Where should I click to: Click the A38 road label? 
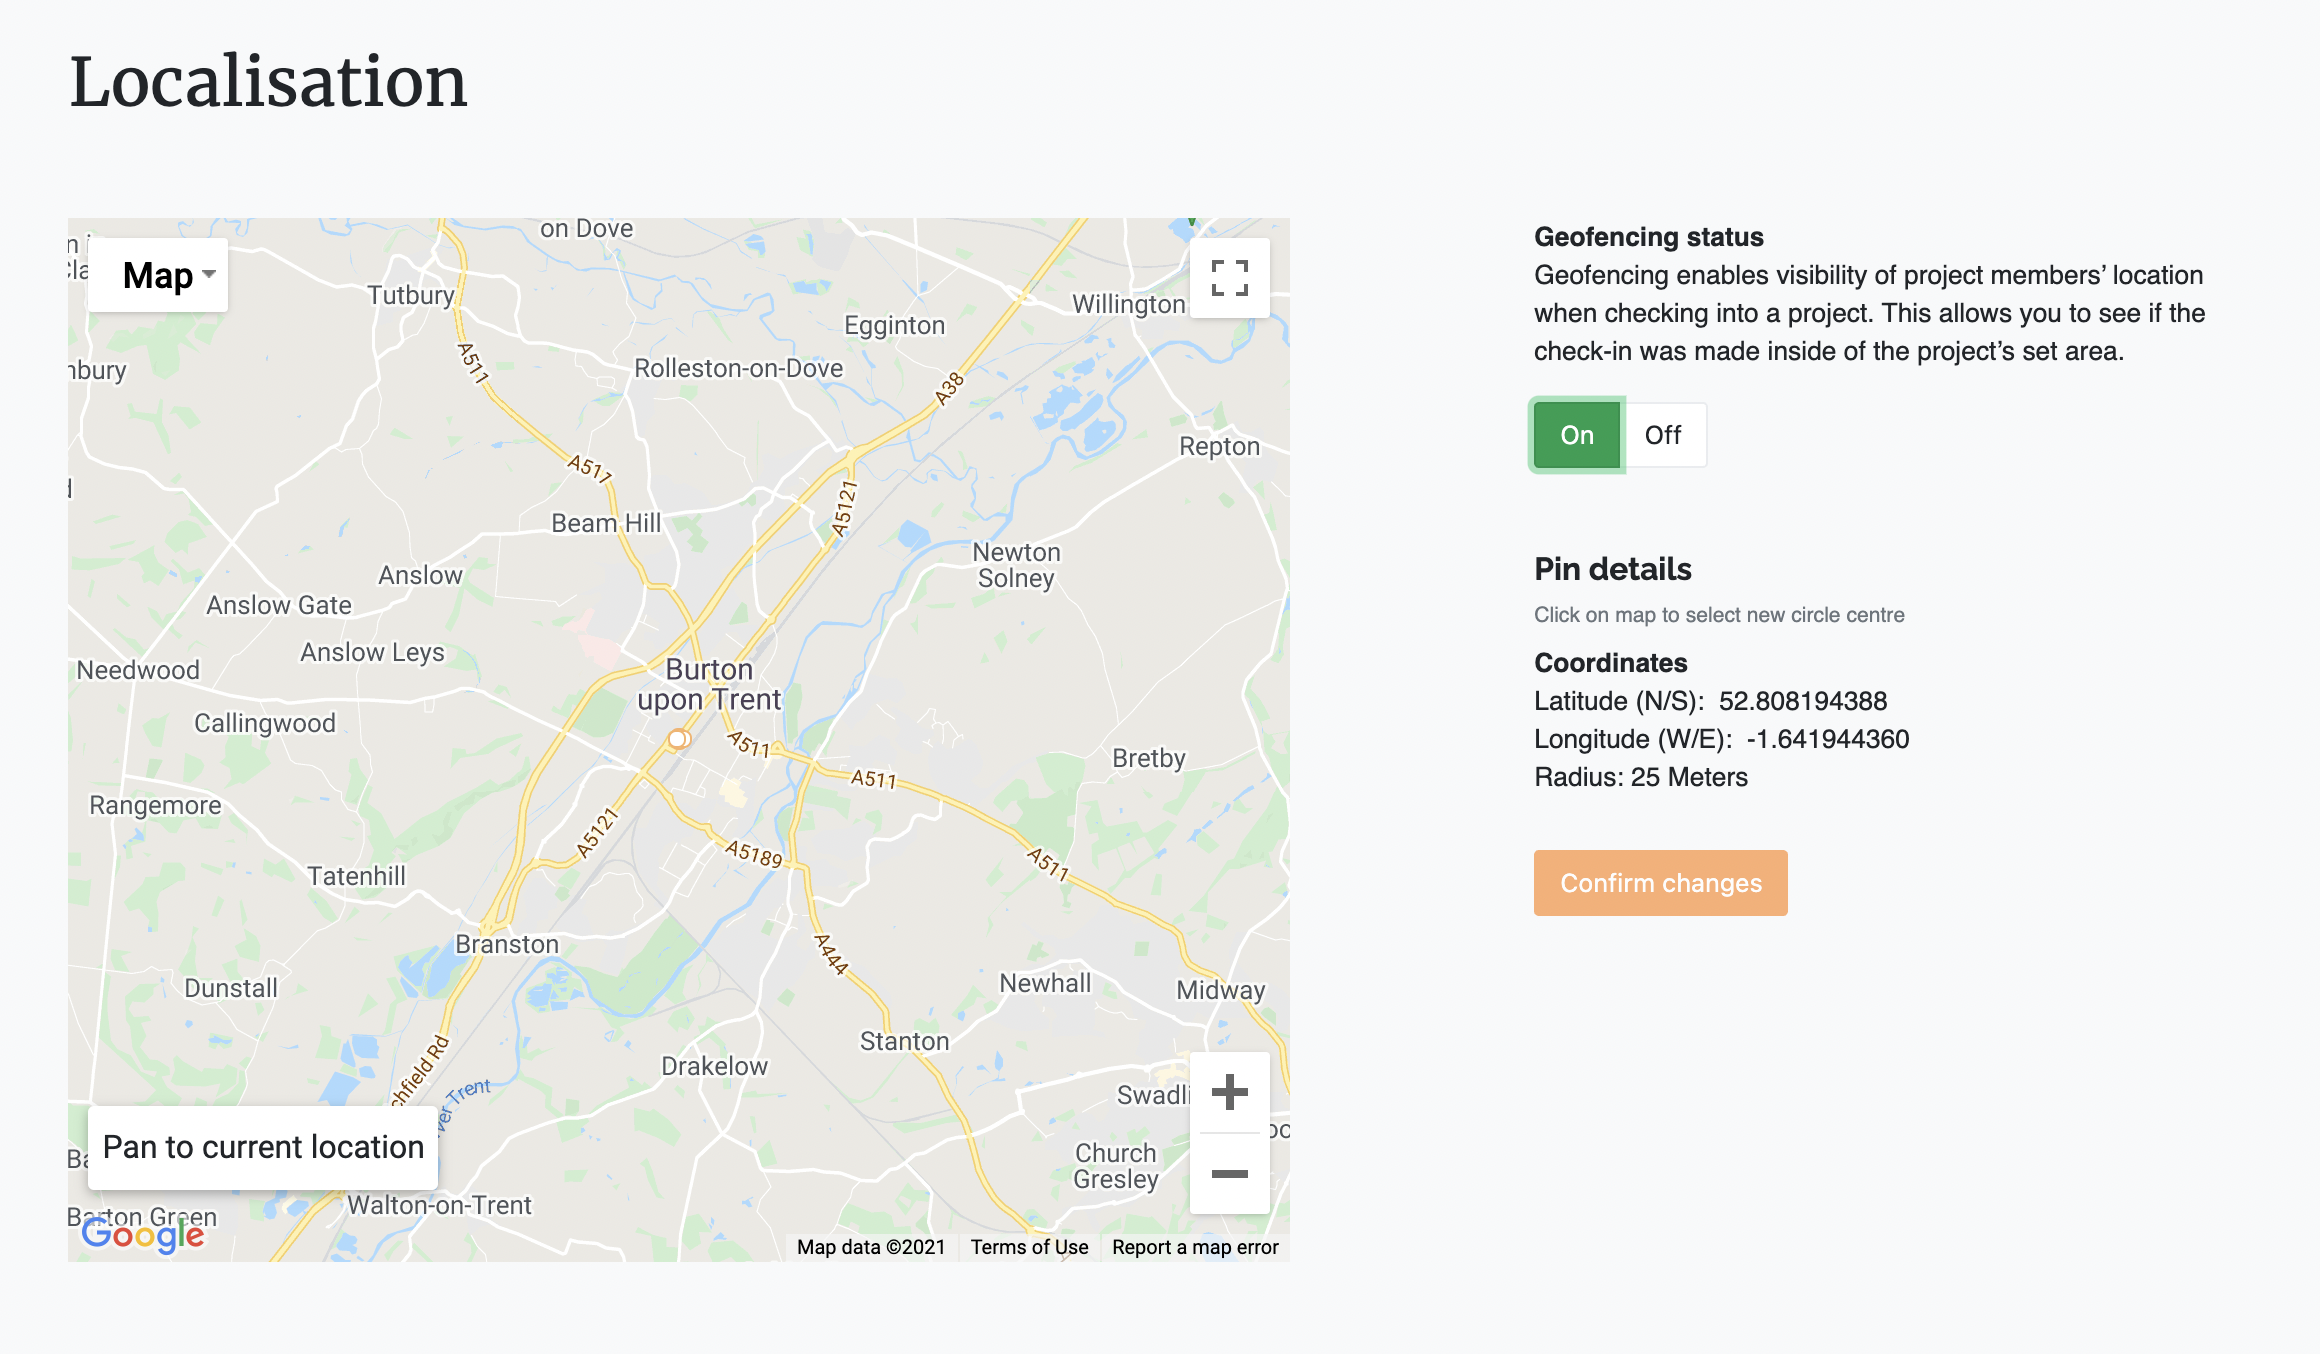tap(949, 389)
